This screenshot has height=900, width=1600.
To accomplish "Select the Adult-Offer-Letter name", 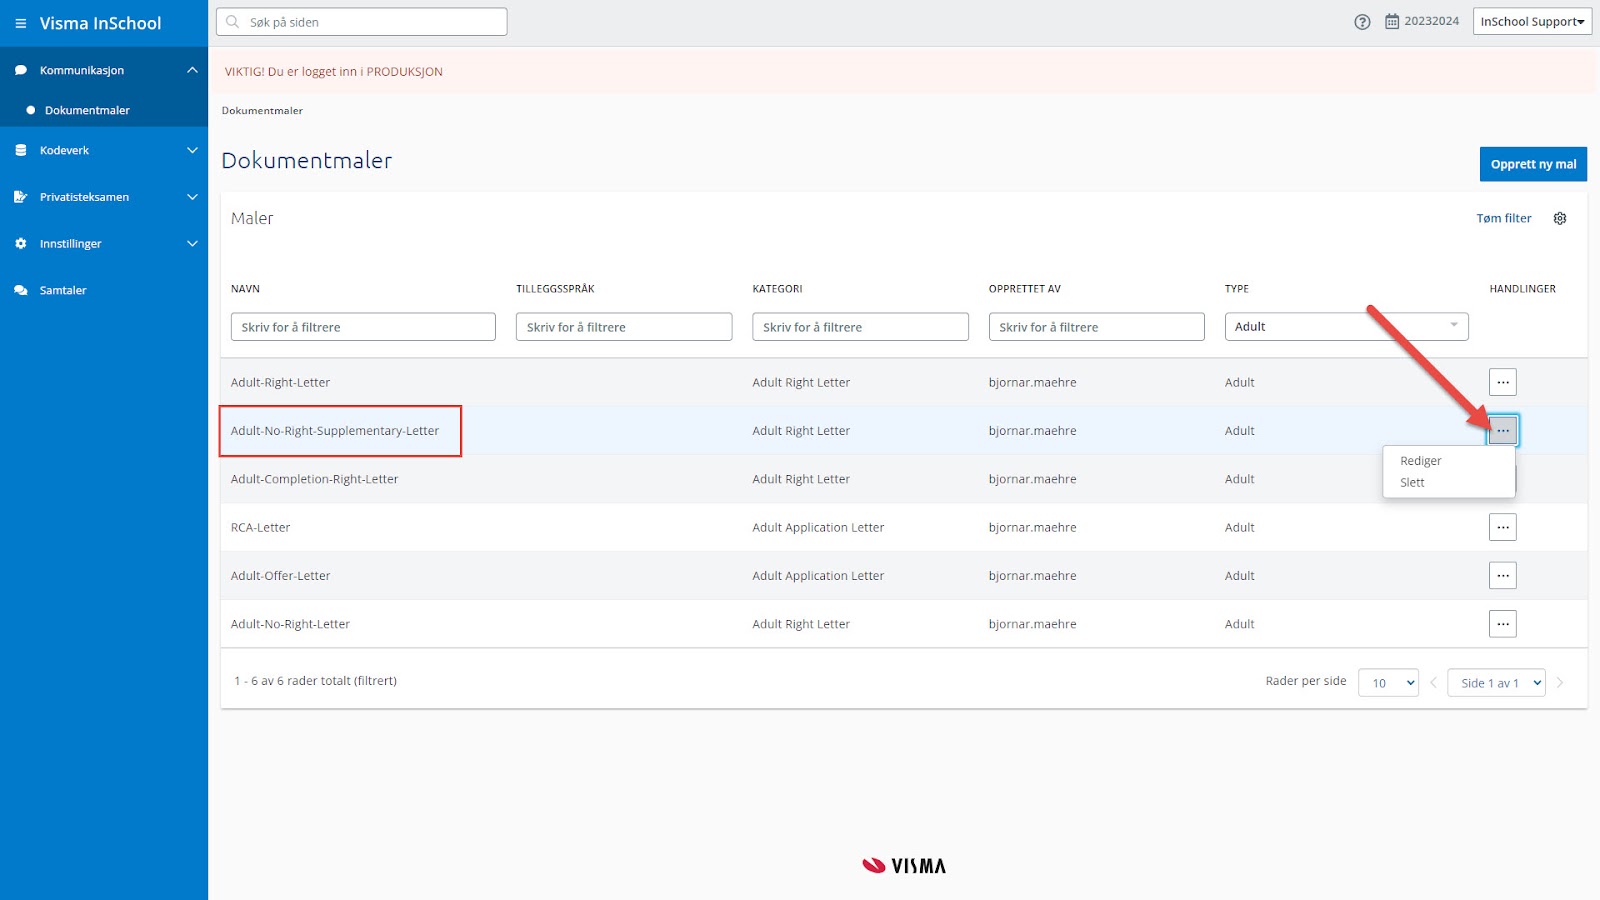I will coord(280,576).
